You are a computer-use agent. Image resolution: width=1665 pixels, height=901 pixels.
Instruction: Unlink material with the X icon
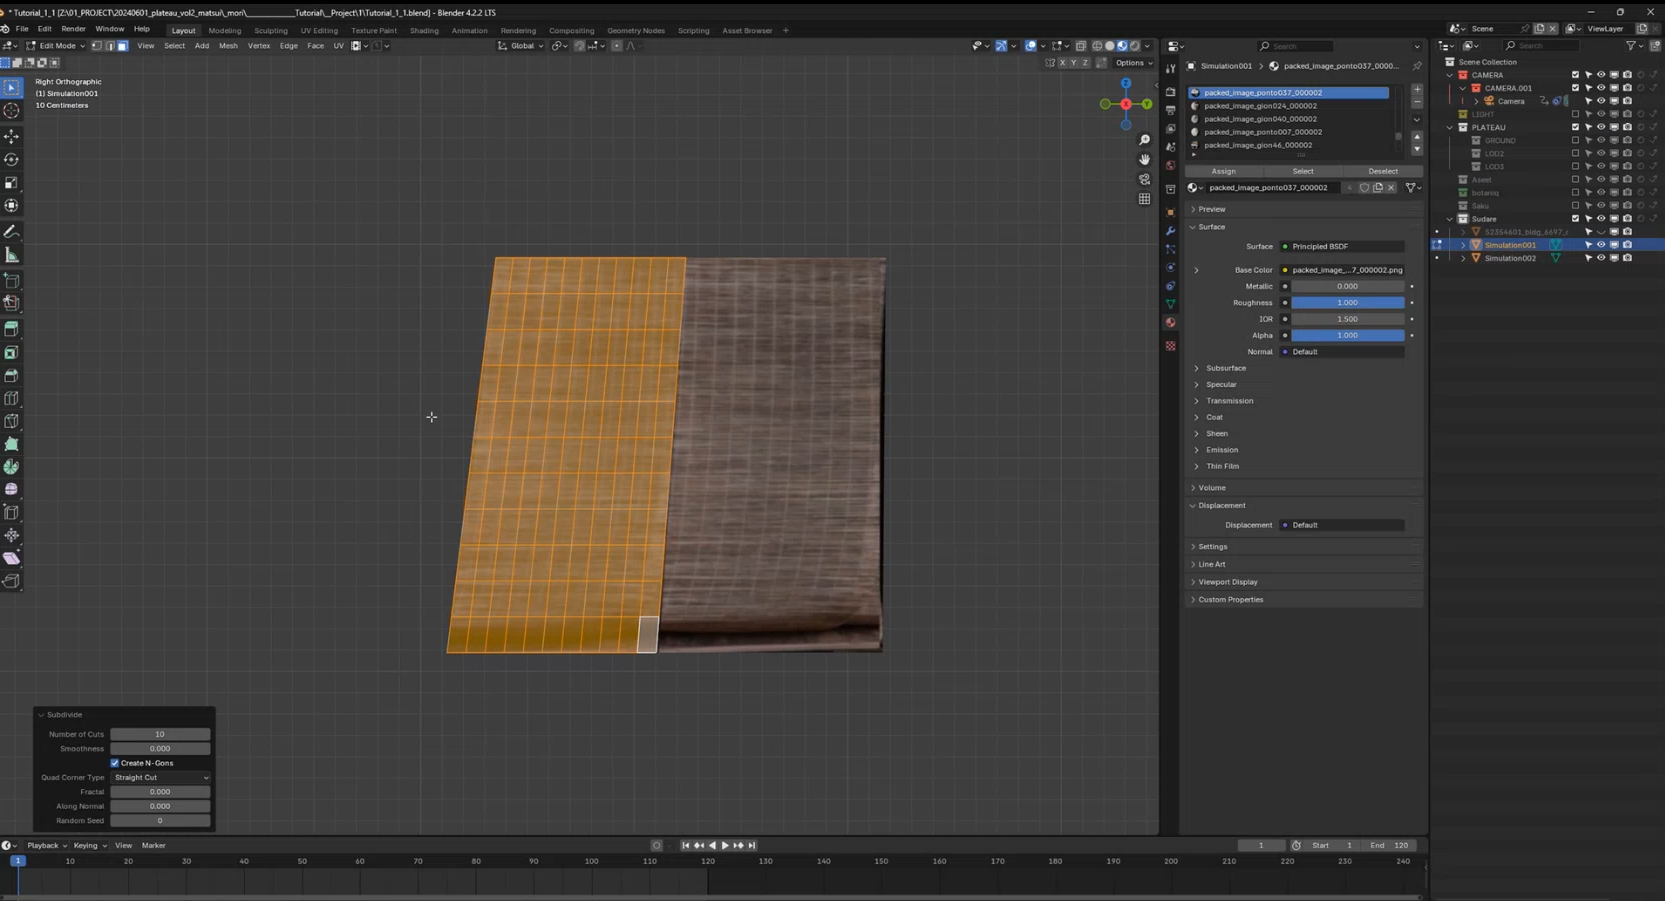point(1391,188)
